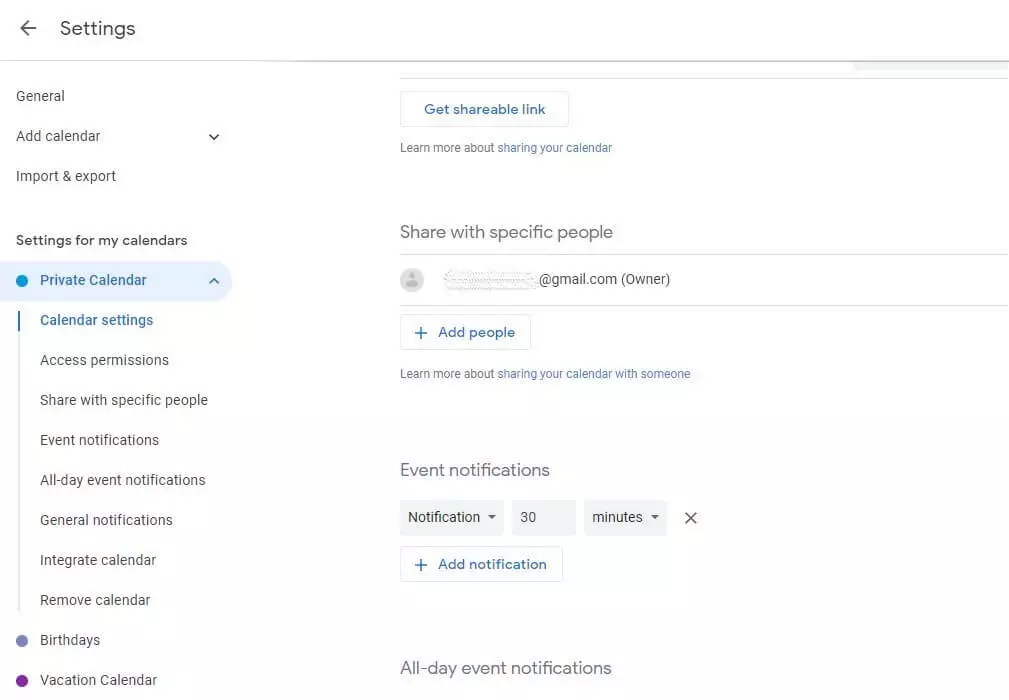Open Vacation Calendar settings

(x=98, y=680)
